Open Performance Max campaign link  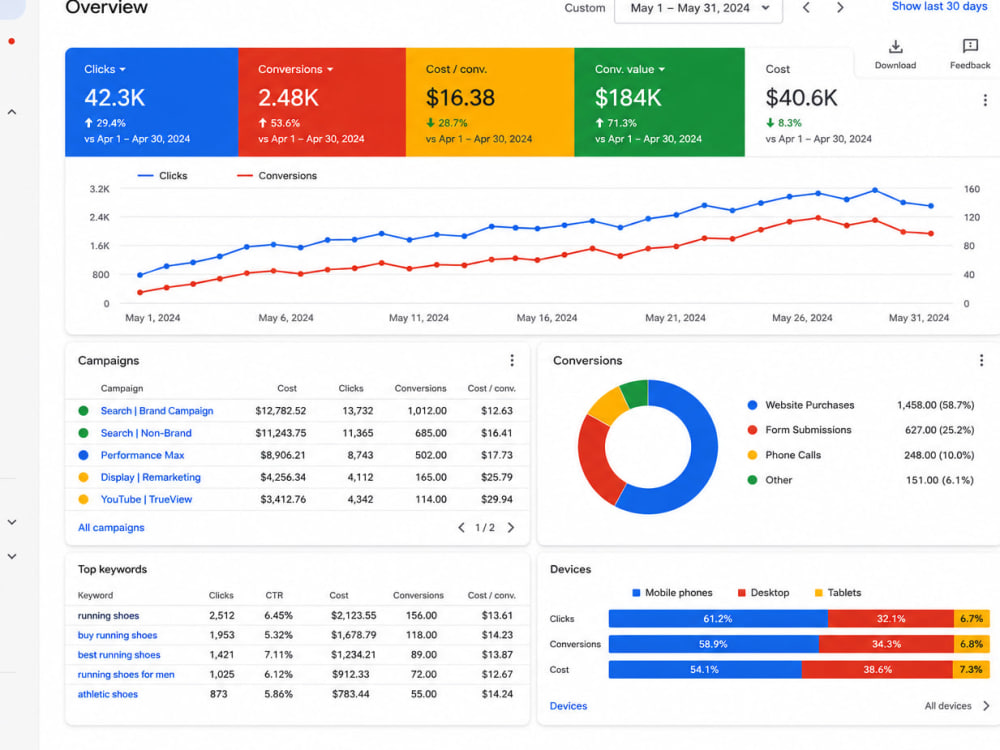(142, 455)
